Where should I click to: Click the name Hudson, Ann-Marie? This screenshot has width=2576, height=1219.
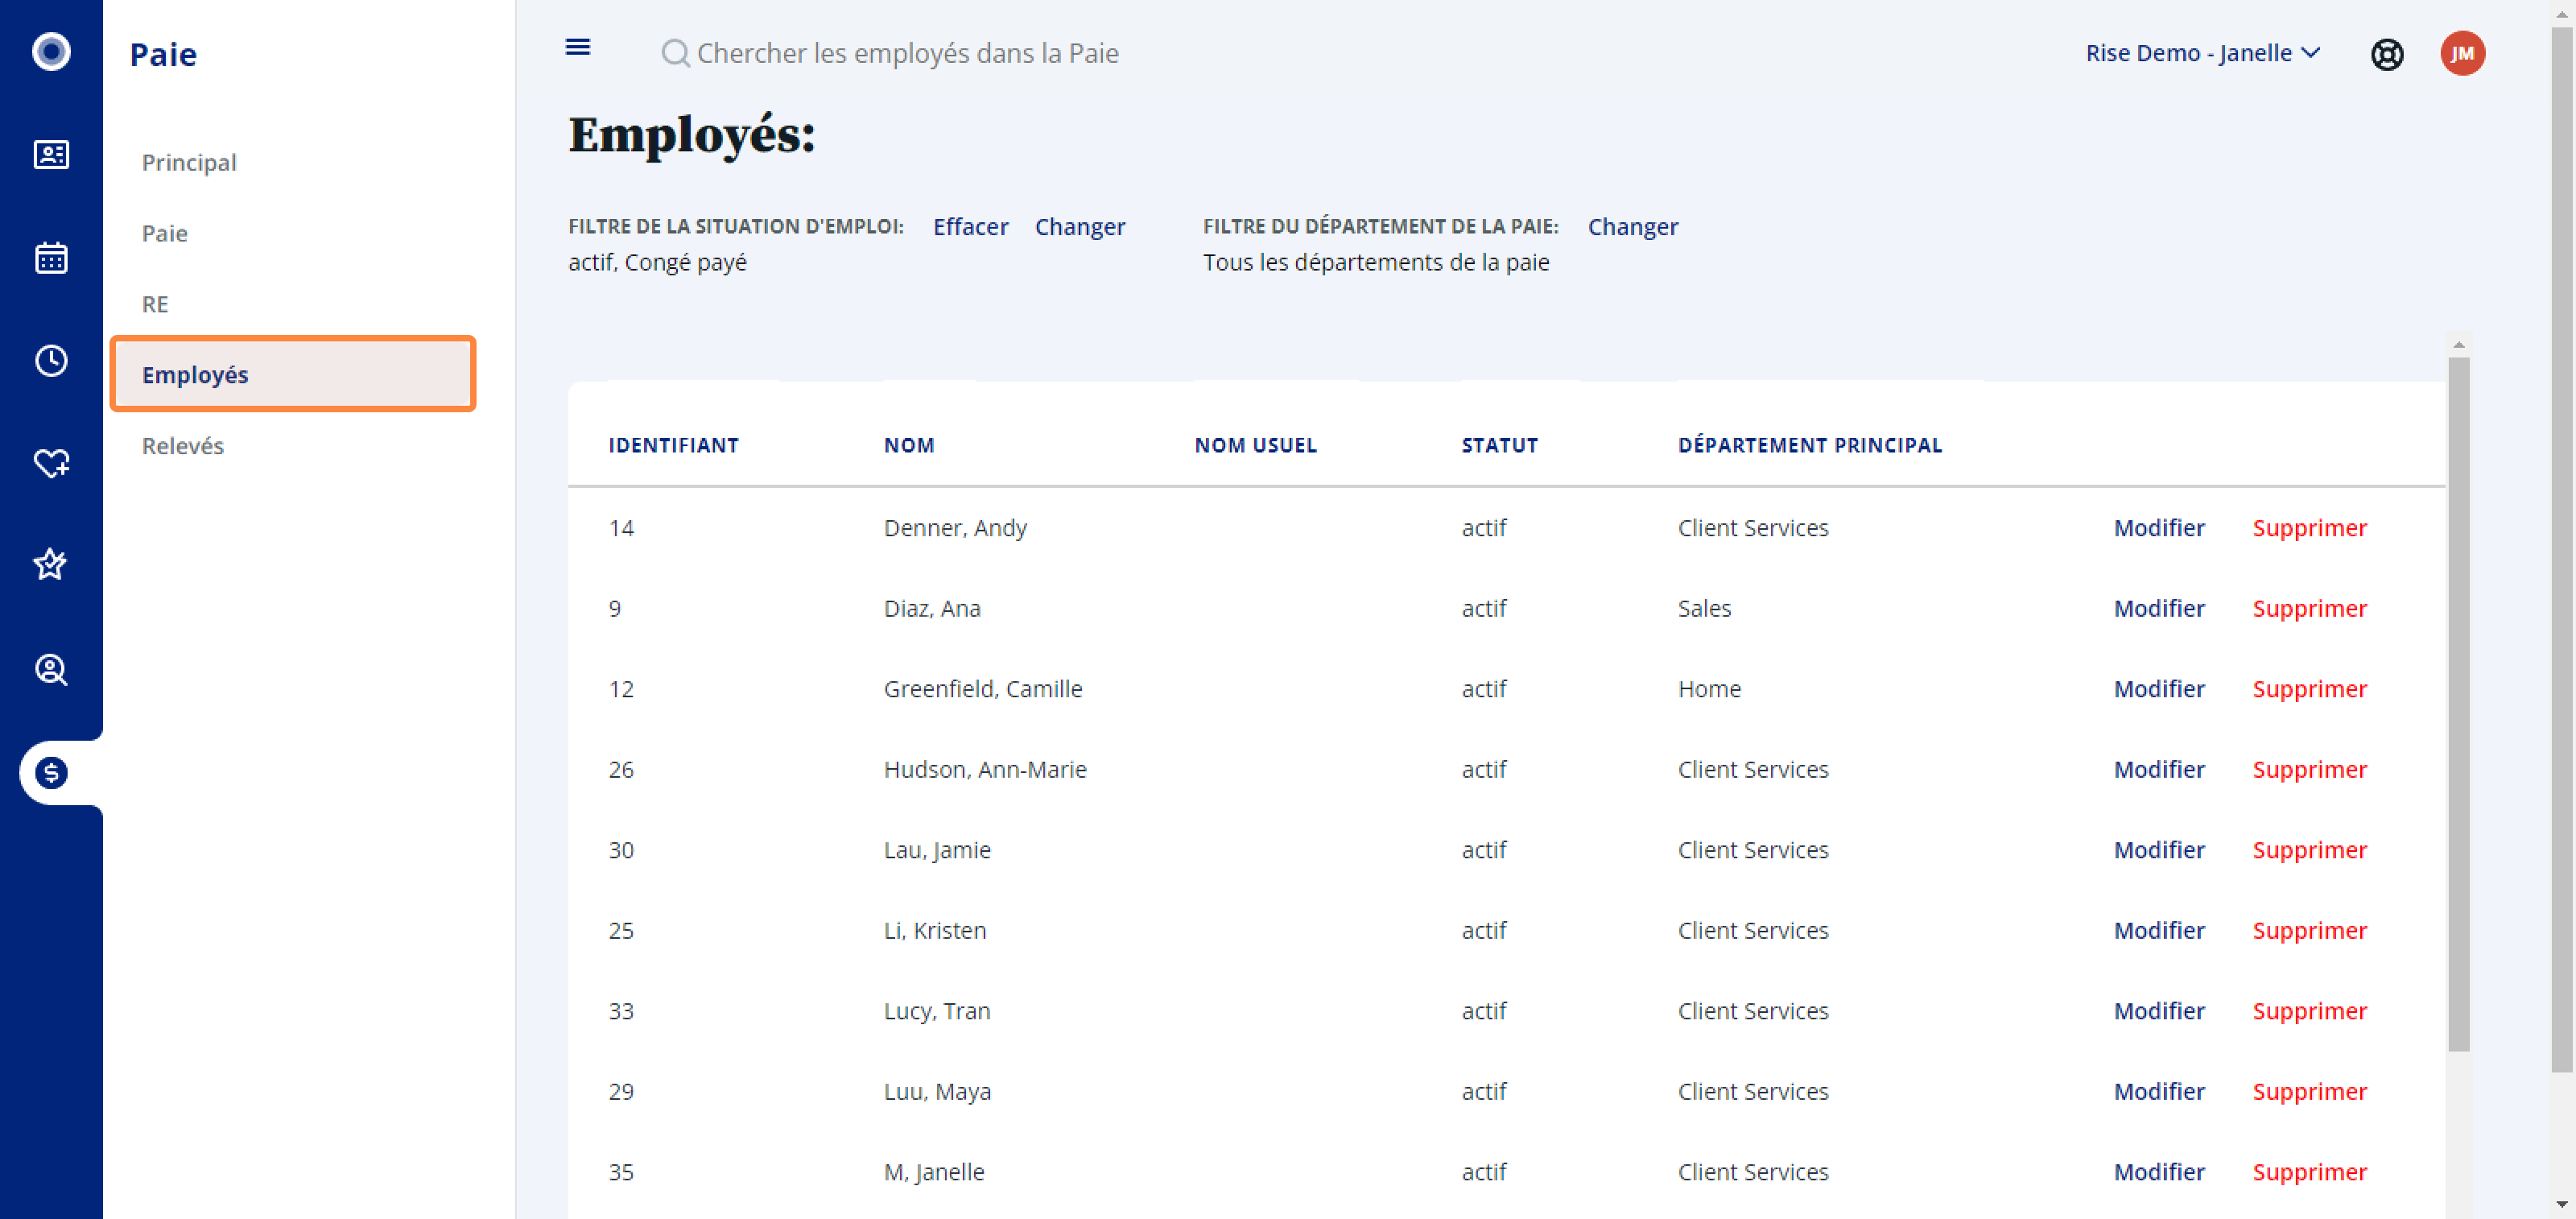pos(985,769)
